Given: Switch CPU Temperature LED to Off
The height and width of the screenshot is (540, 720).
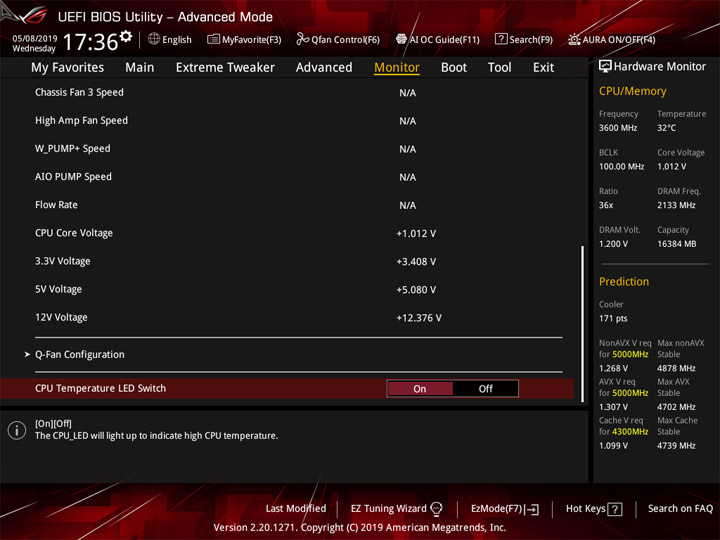Looking at the screenshot, I should click(x=485, y=389).
